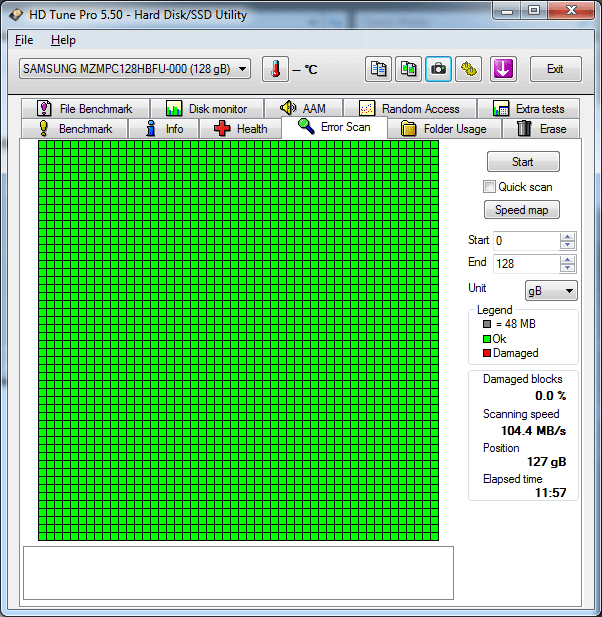This screenshot has width=602, height=617.
Task: Maximize the HD Tune Pro window
Action: coord(534,11)
